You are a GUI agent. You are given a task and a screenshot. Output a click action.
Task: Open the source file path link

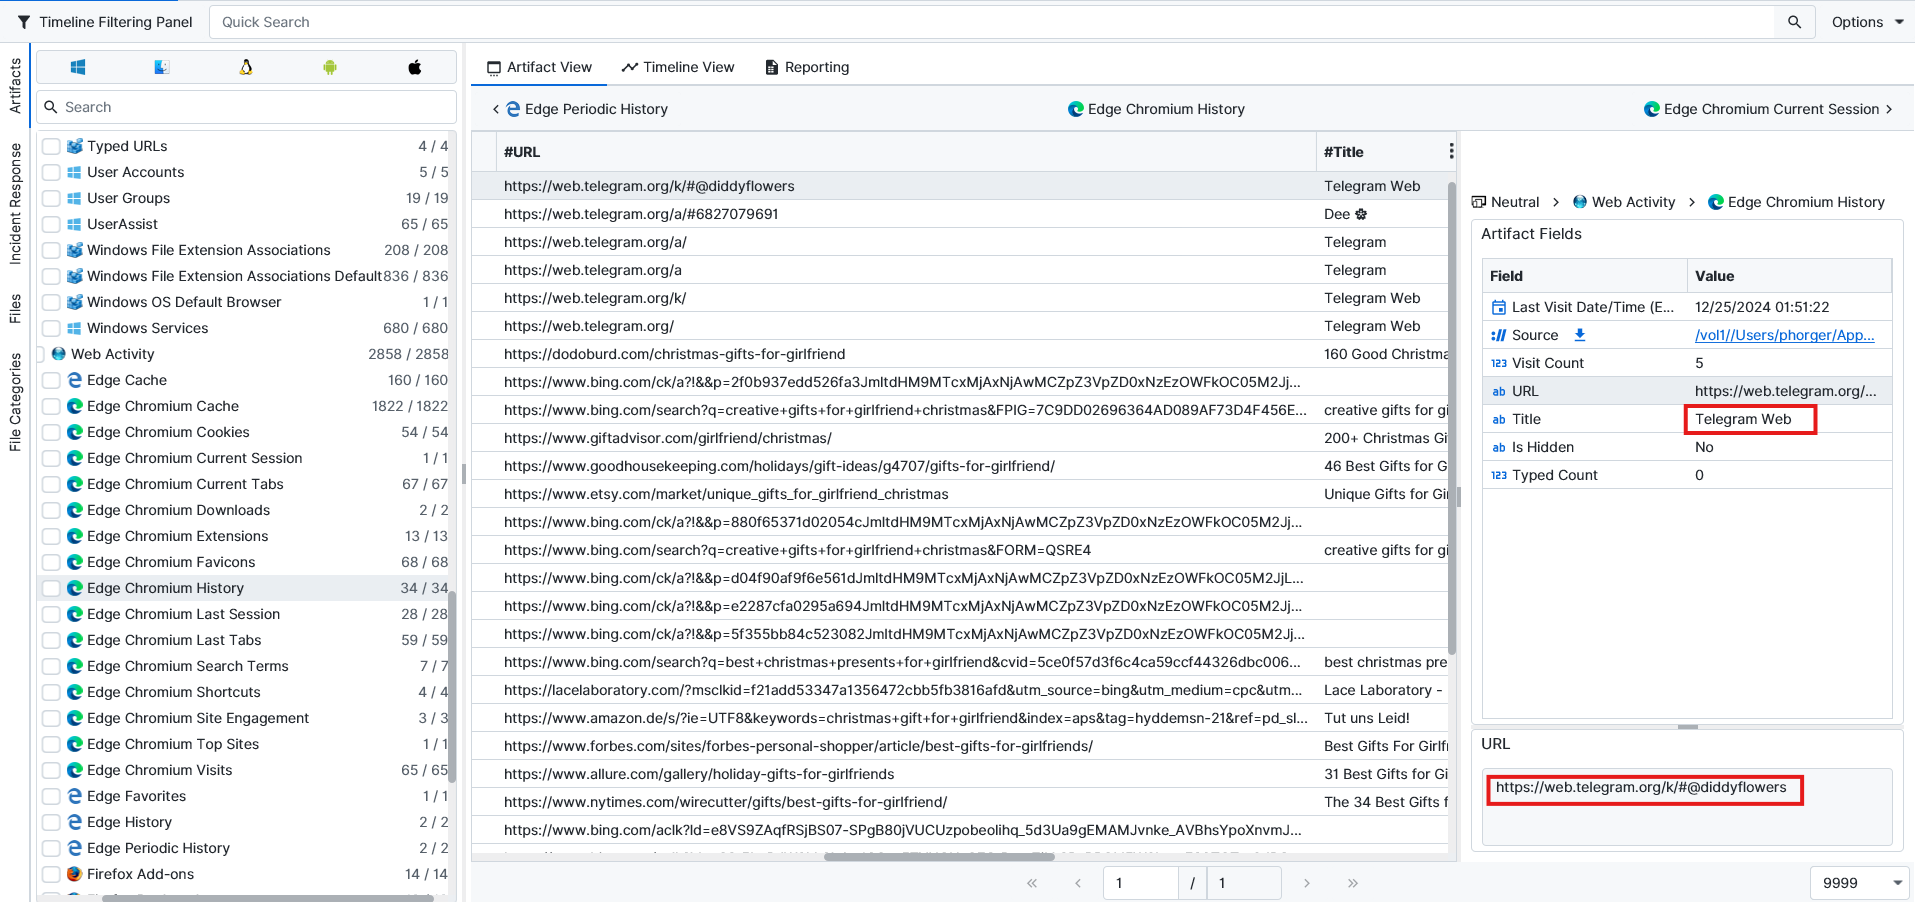[x=1784, y=335]
